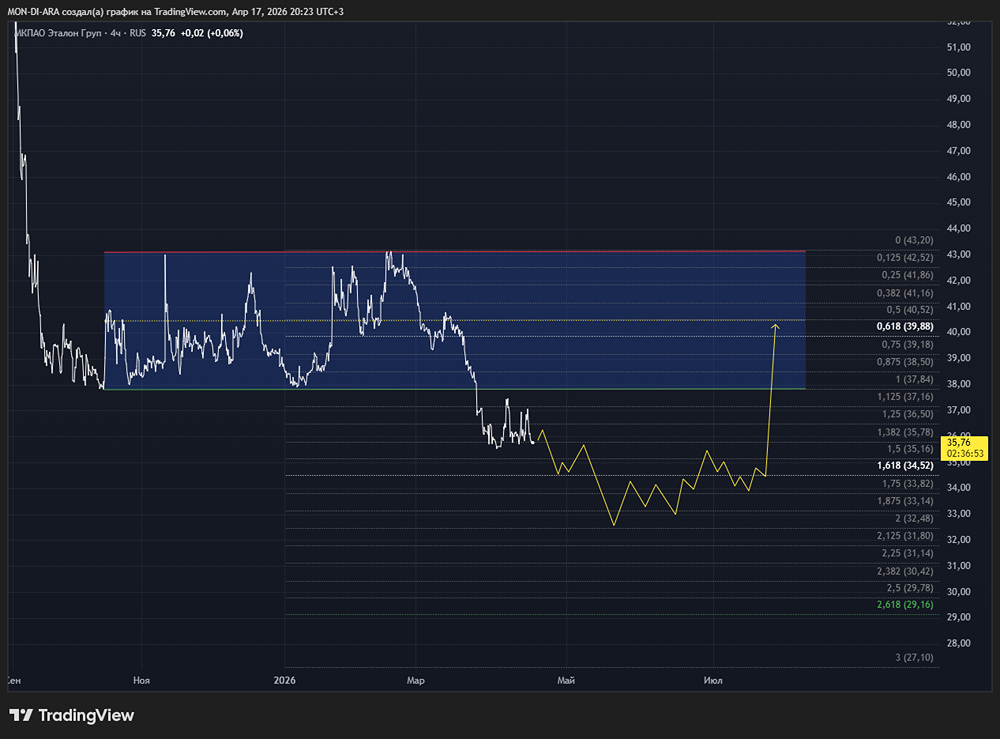The image size is (1000, 739).
Task: Click the TradingView logo at the bottom
Action: coord(71,715)
